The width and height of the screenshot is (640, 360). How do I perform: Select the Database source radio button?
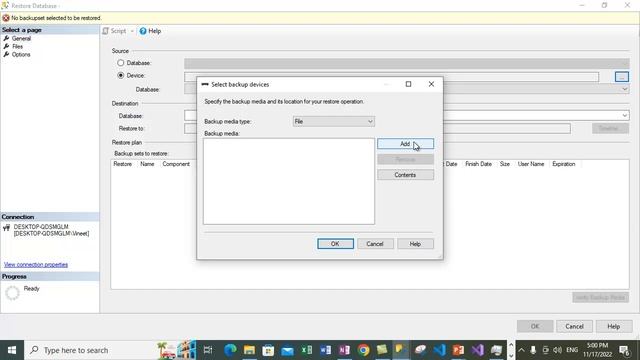coord(120,63)
